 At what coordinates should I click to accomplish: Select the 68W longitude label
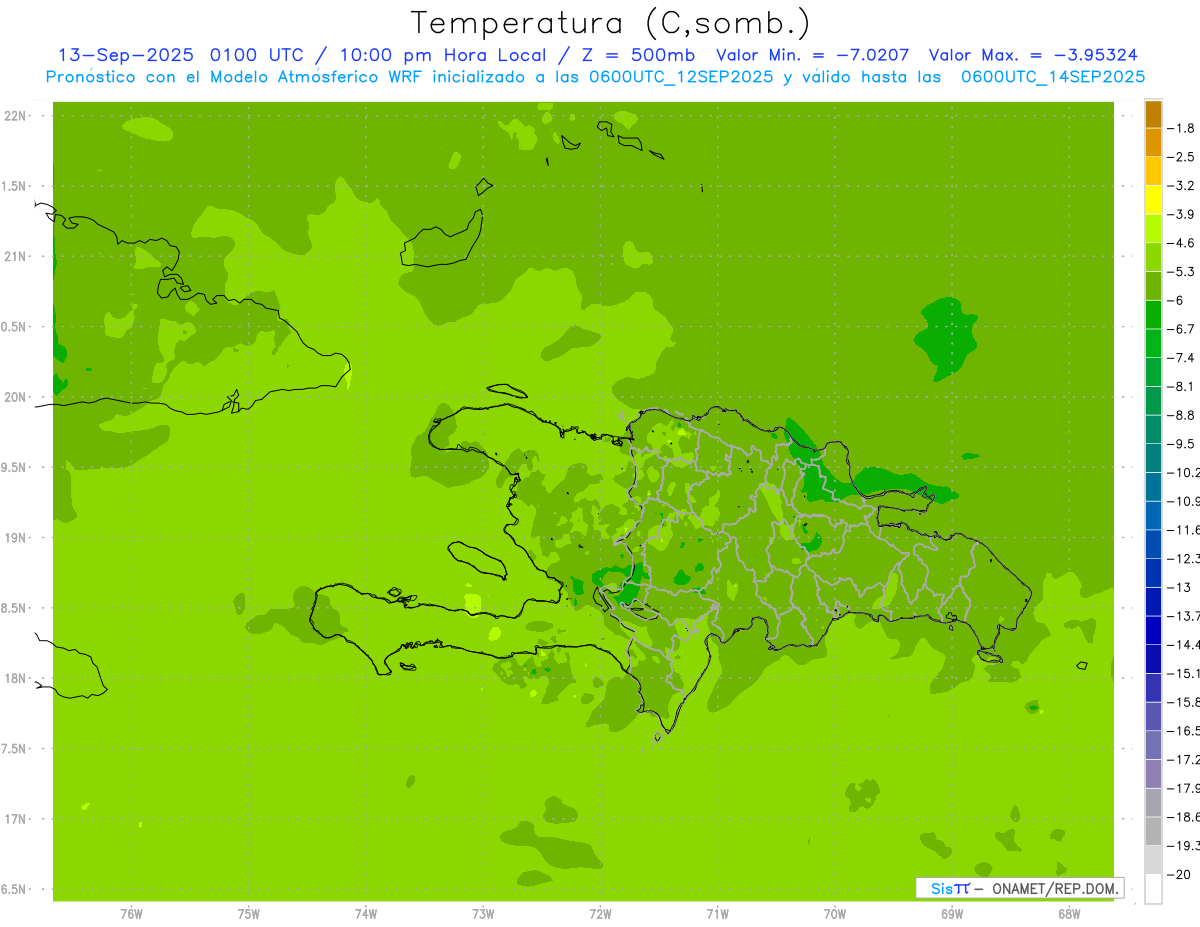pyautogui.click(x=1069, y=914)
